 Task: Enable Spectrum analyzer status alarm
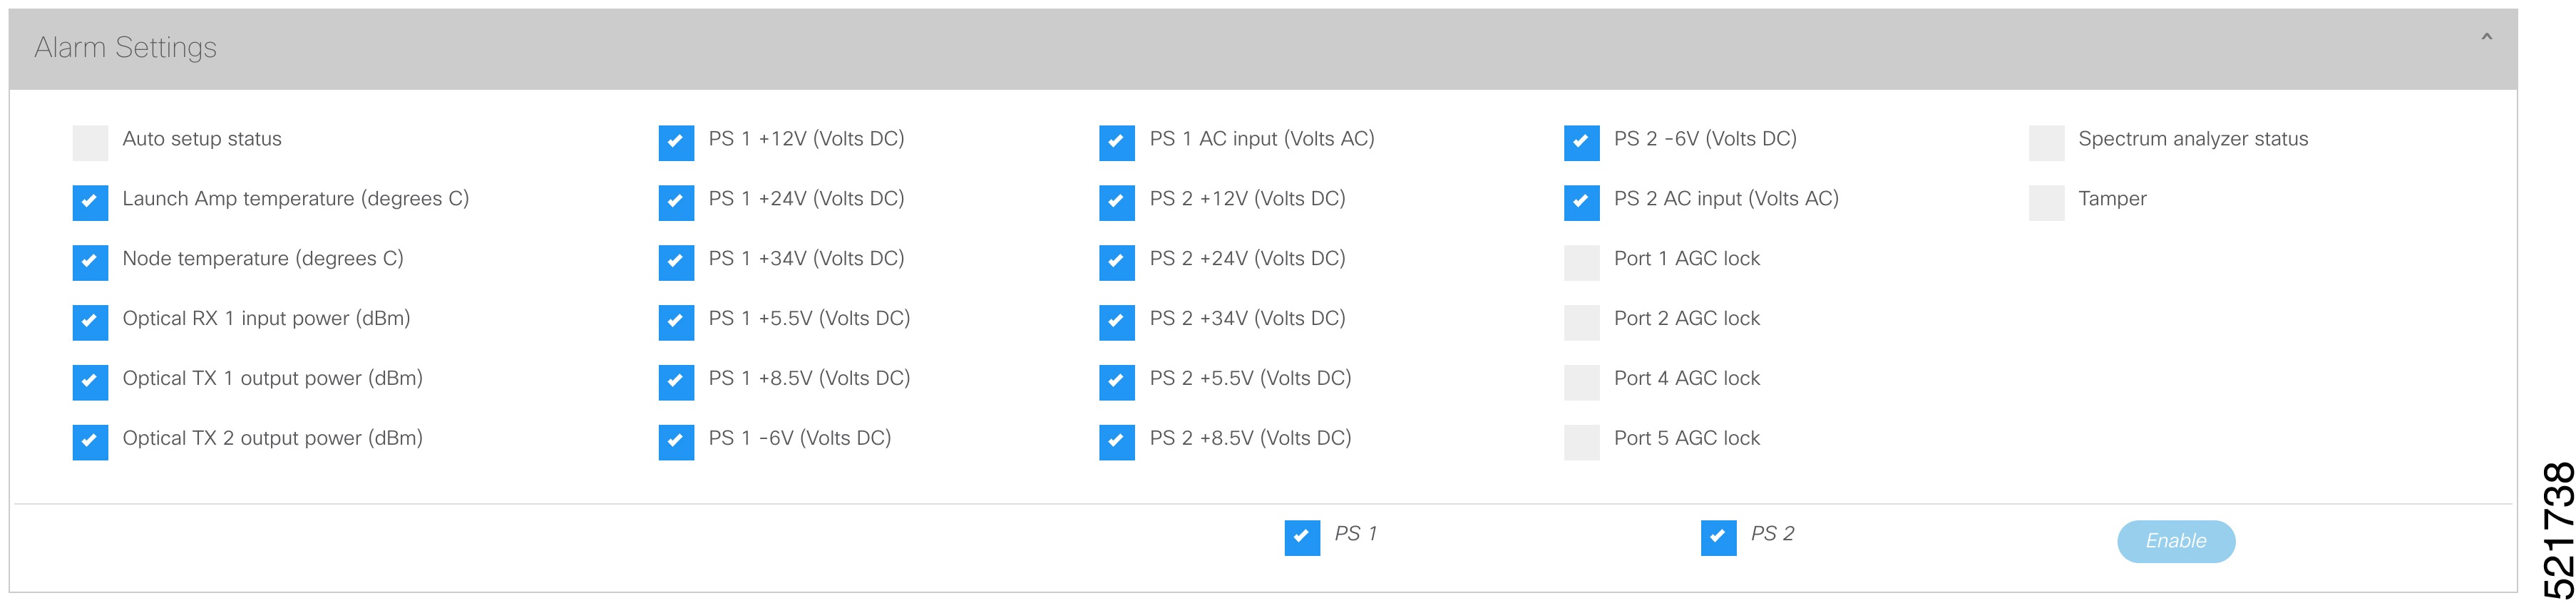click(2046, 143)
